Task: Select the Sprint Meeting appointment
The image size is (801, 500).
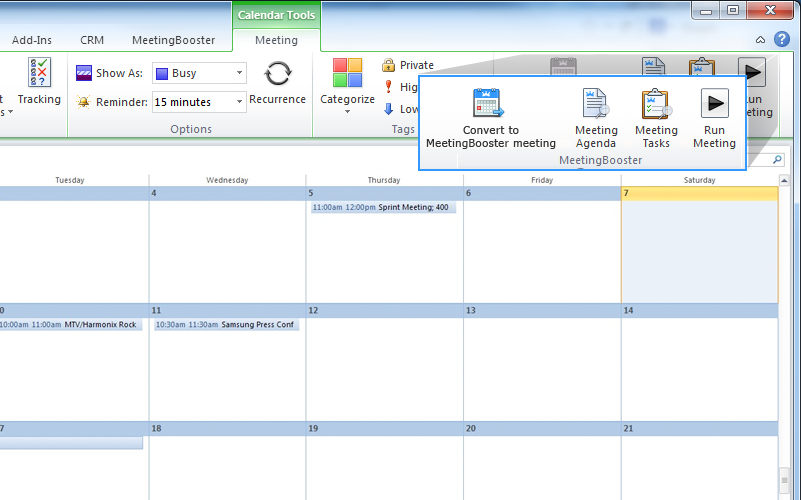Action: click(x=384, y=207)
